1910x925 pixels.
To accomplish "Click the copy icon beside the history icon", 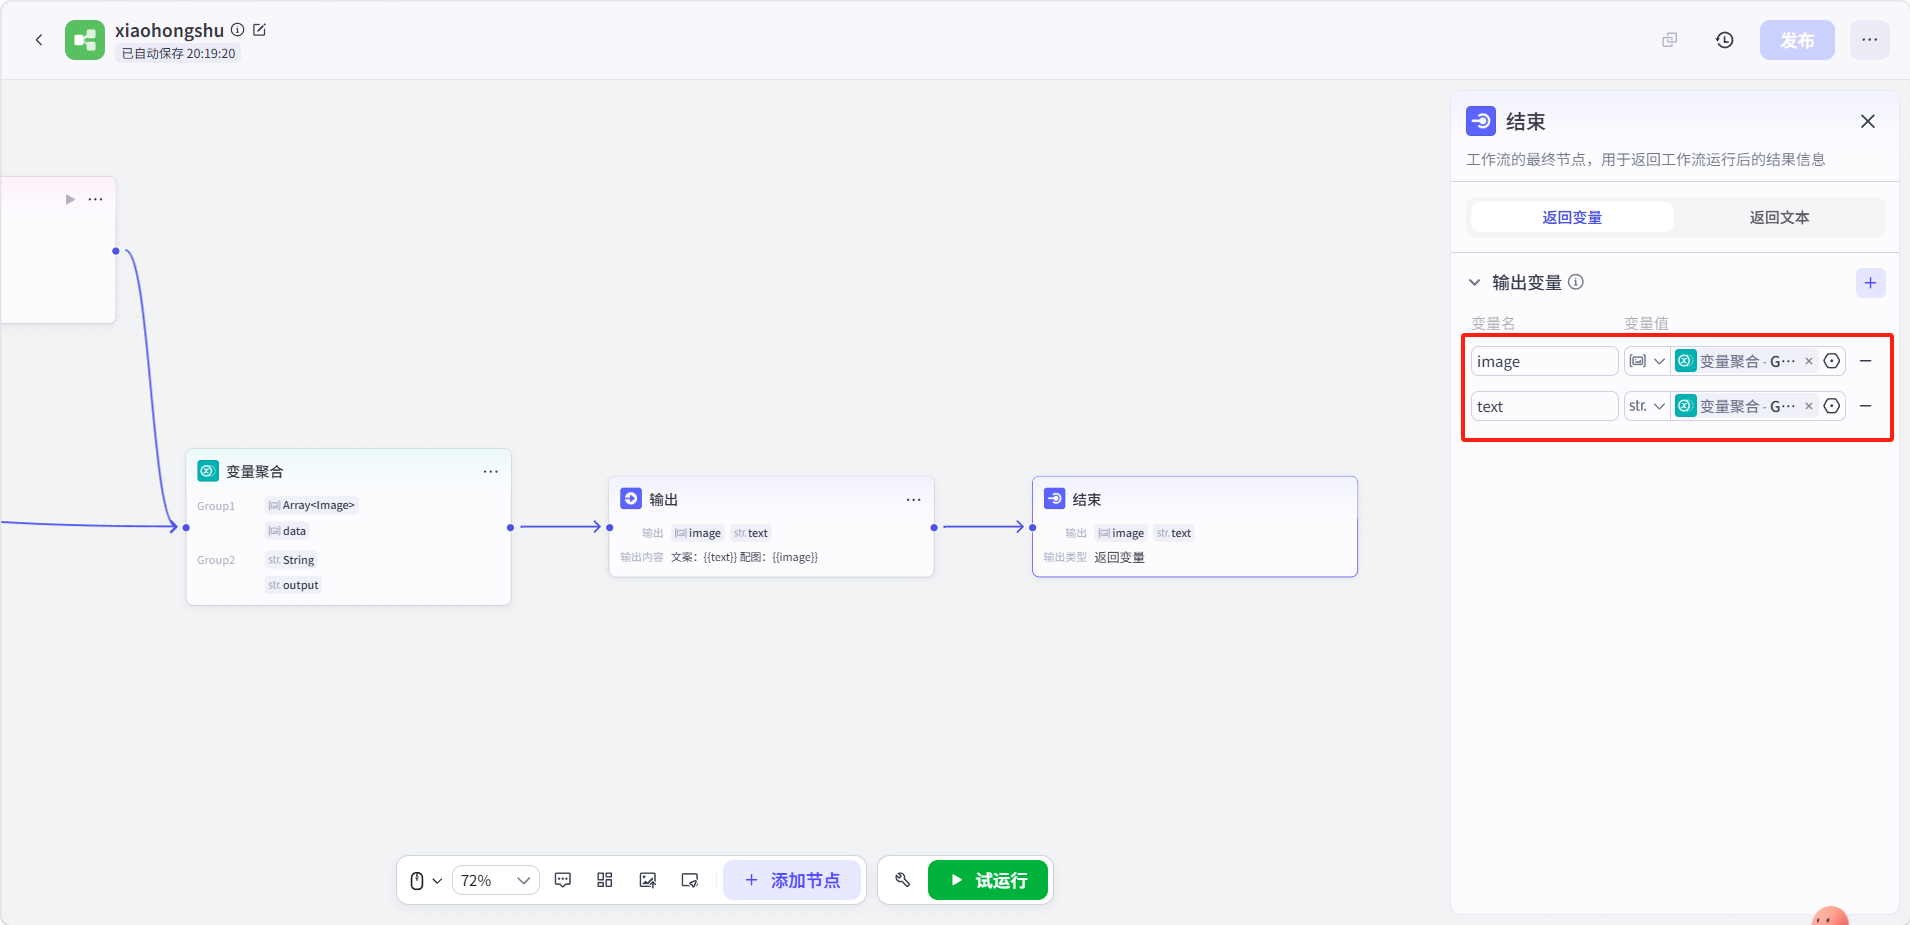I will point(1669,40).
